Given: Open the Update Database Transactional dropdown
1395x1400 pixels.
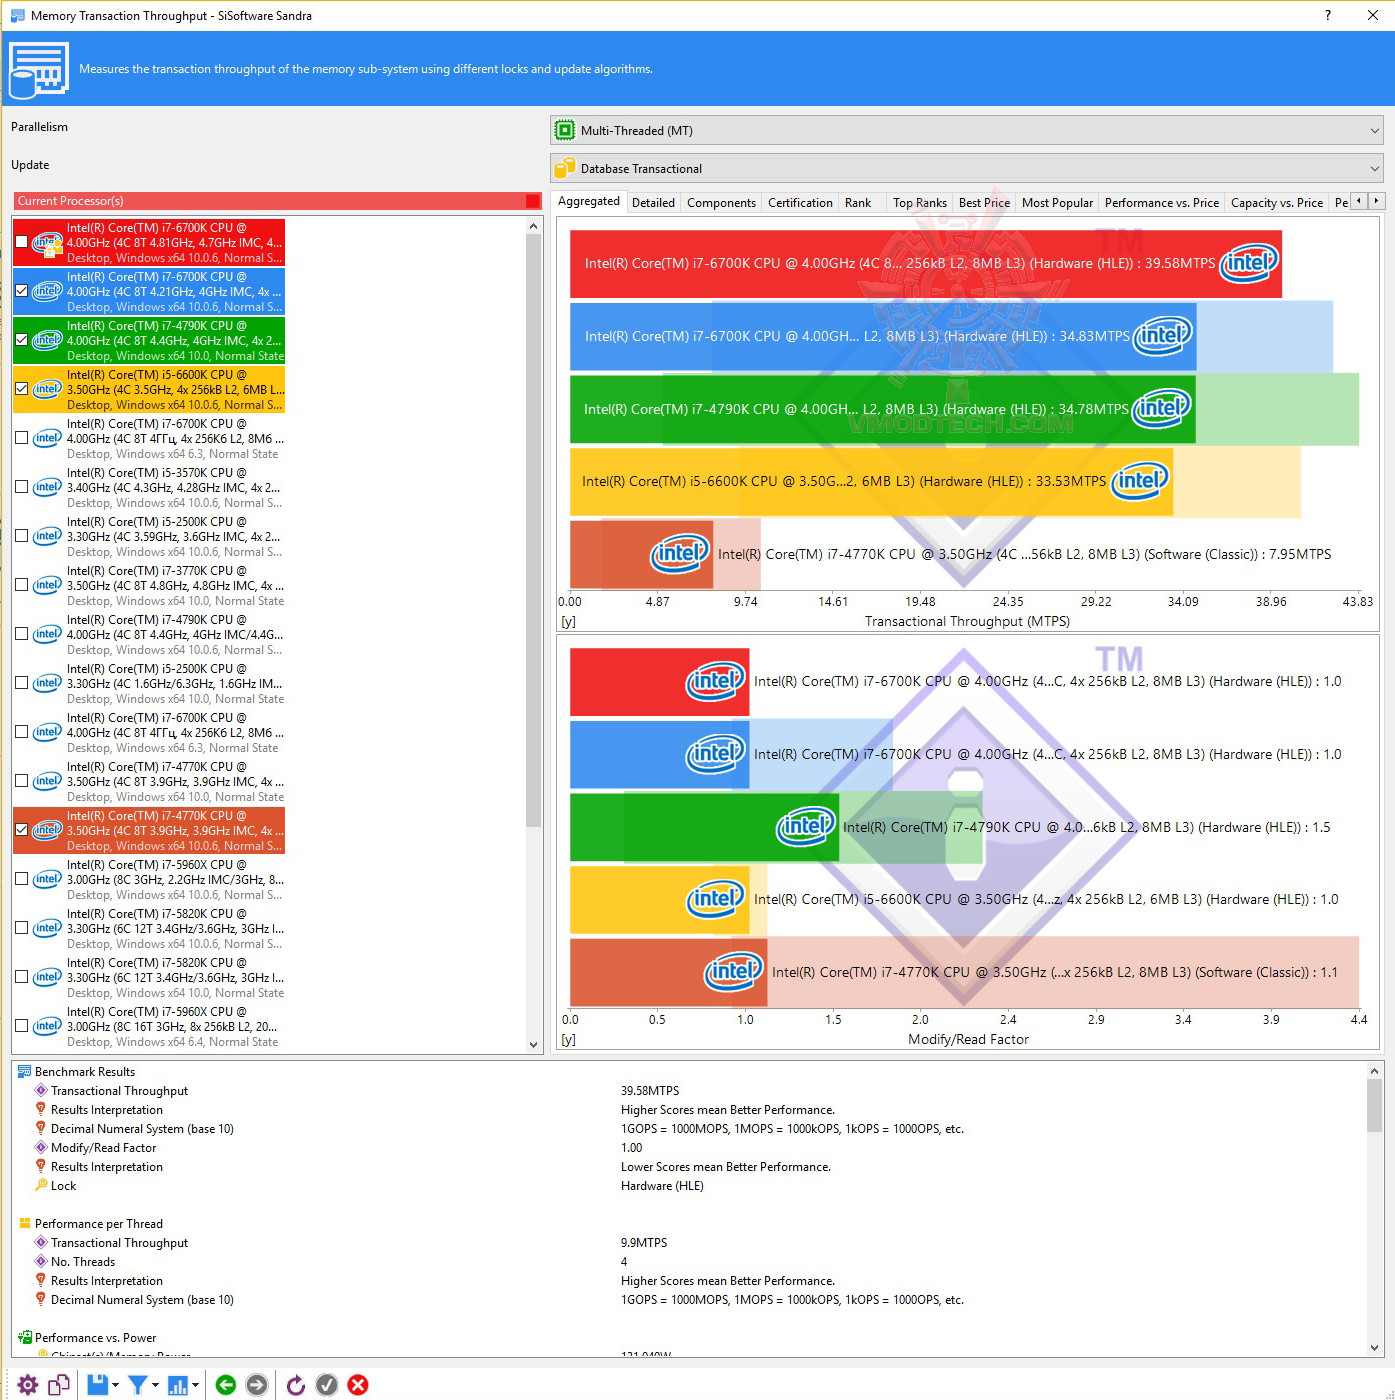Looking at the screenshot, I should coord(967,168).
